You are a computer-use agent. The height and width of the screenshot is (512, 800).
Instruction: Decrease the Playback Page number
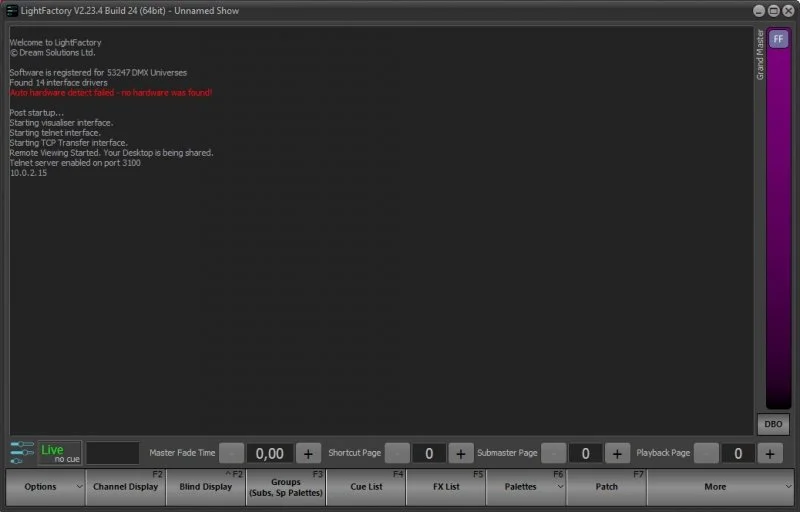[707, 453]
